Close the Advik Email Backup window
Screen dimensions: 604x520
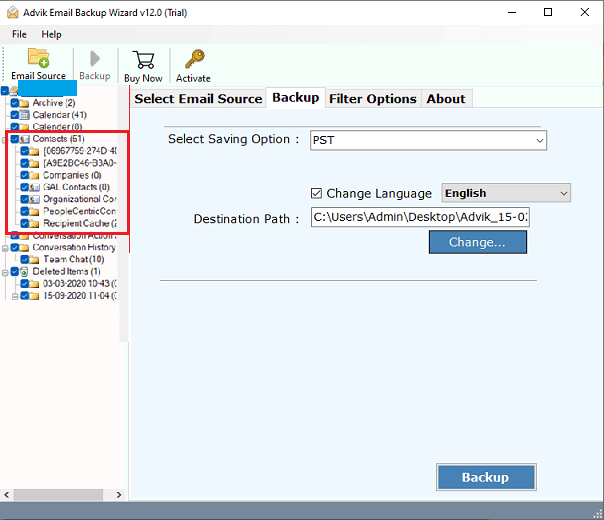click(585, 12)
